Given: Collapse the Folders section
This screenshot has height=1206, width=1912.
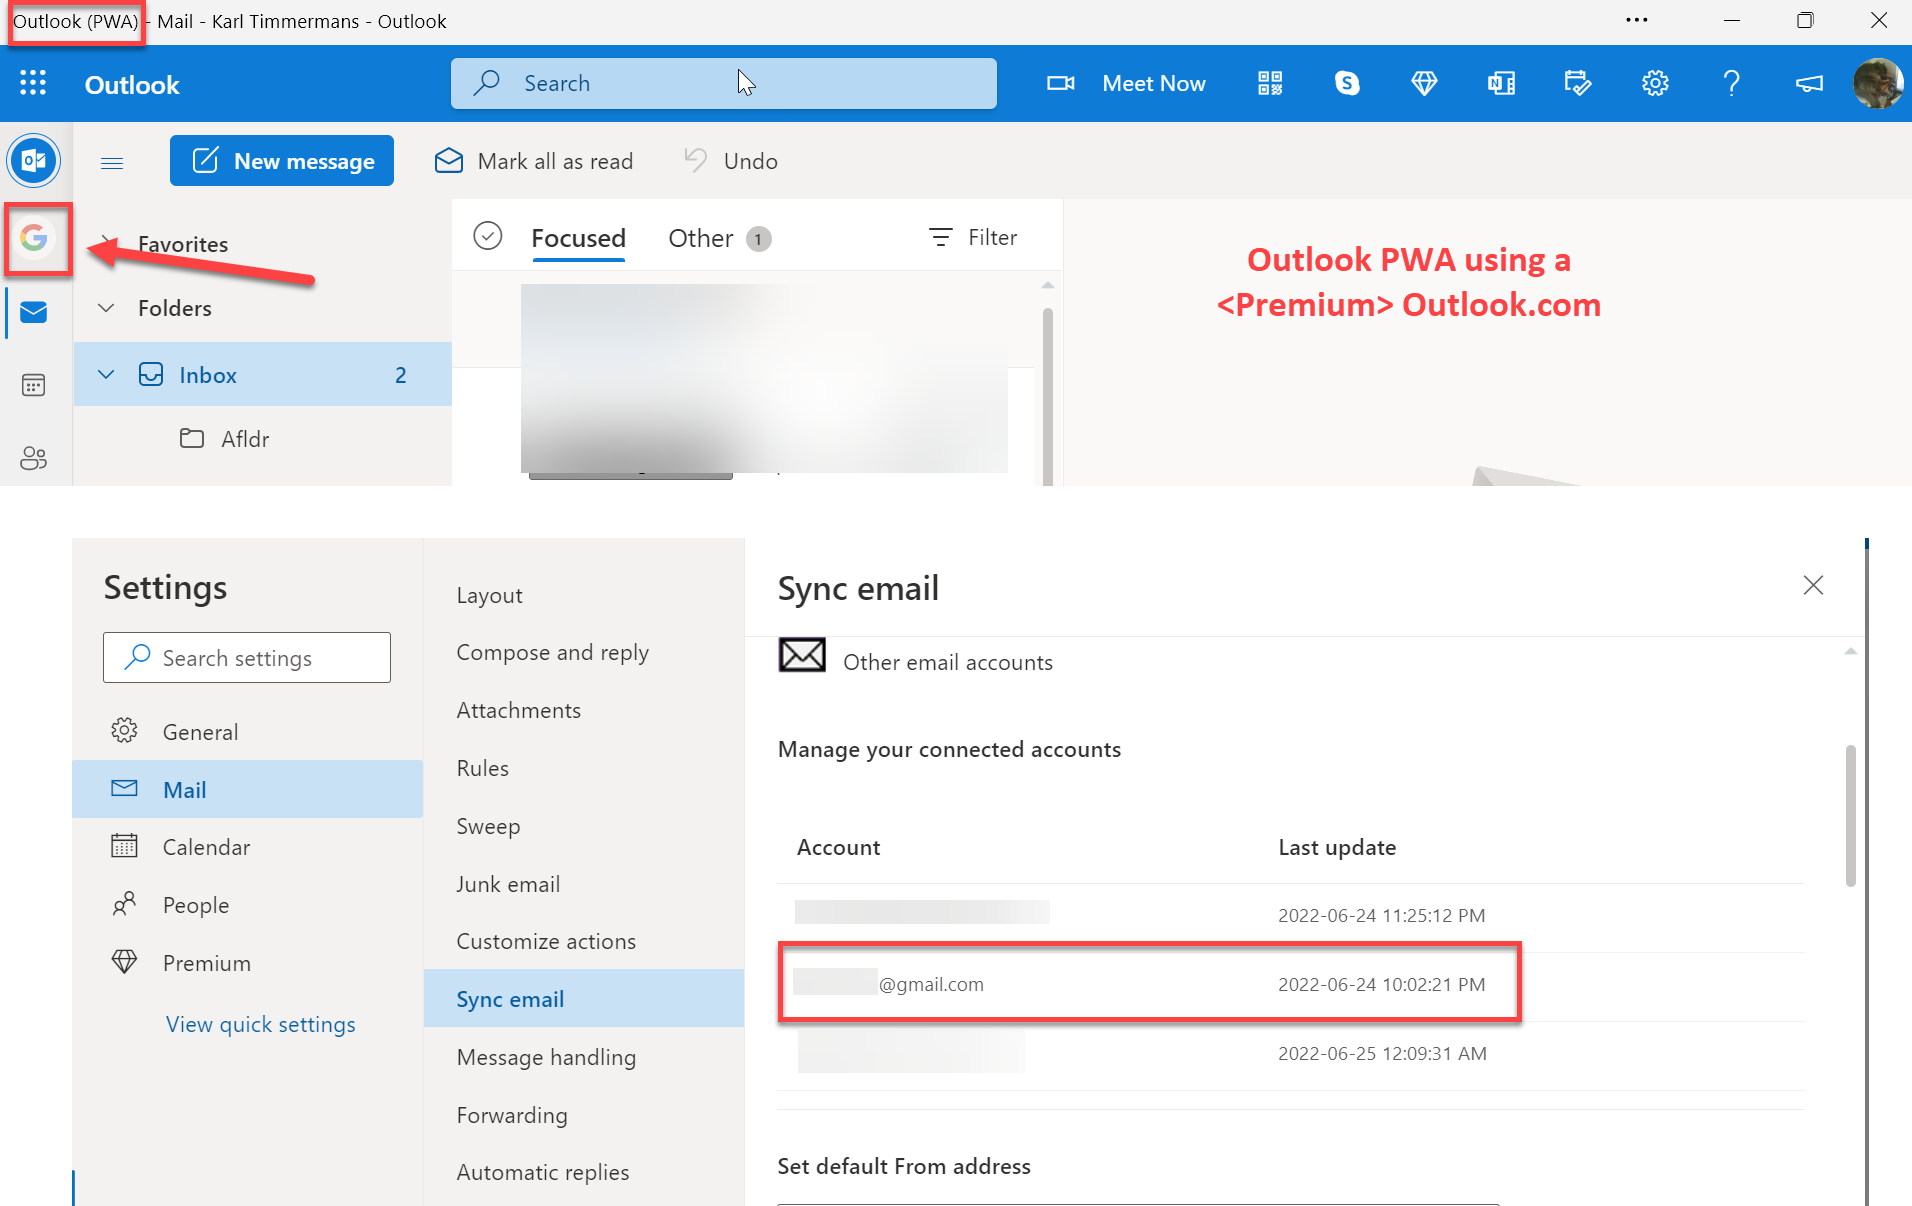Looking at the screenshot, I should pos(106,308).
